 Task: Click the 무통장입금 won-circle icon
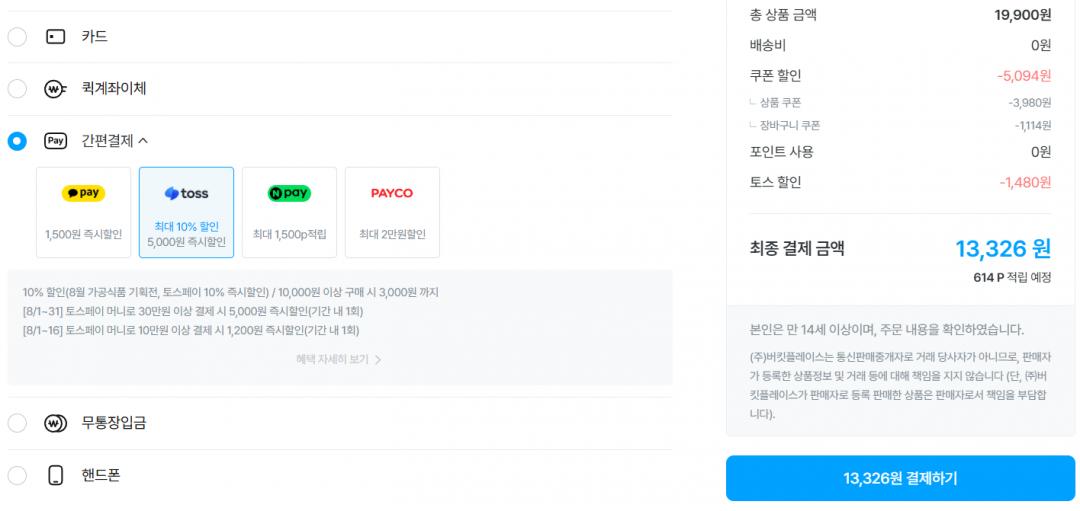click(55, 423)
